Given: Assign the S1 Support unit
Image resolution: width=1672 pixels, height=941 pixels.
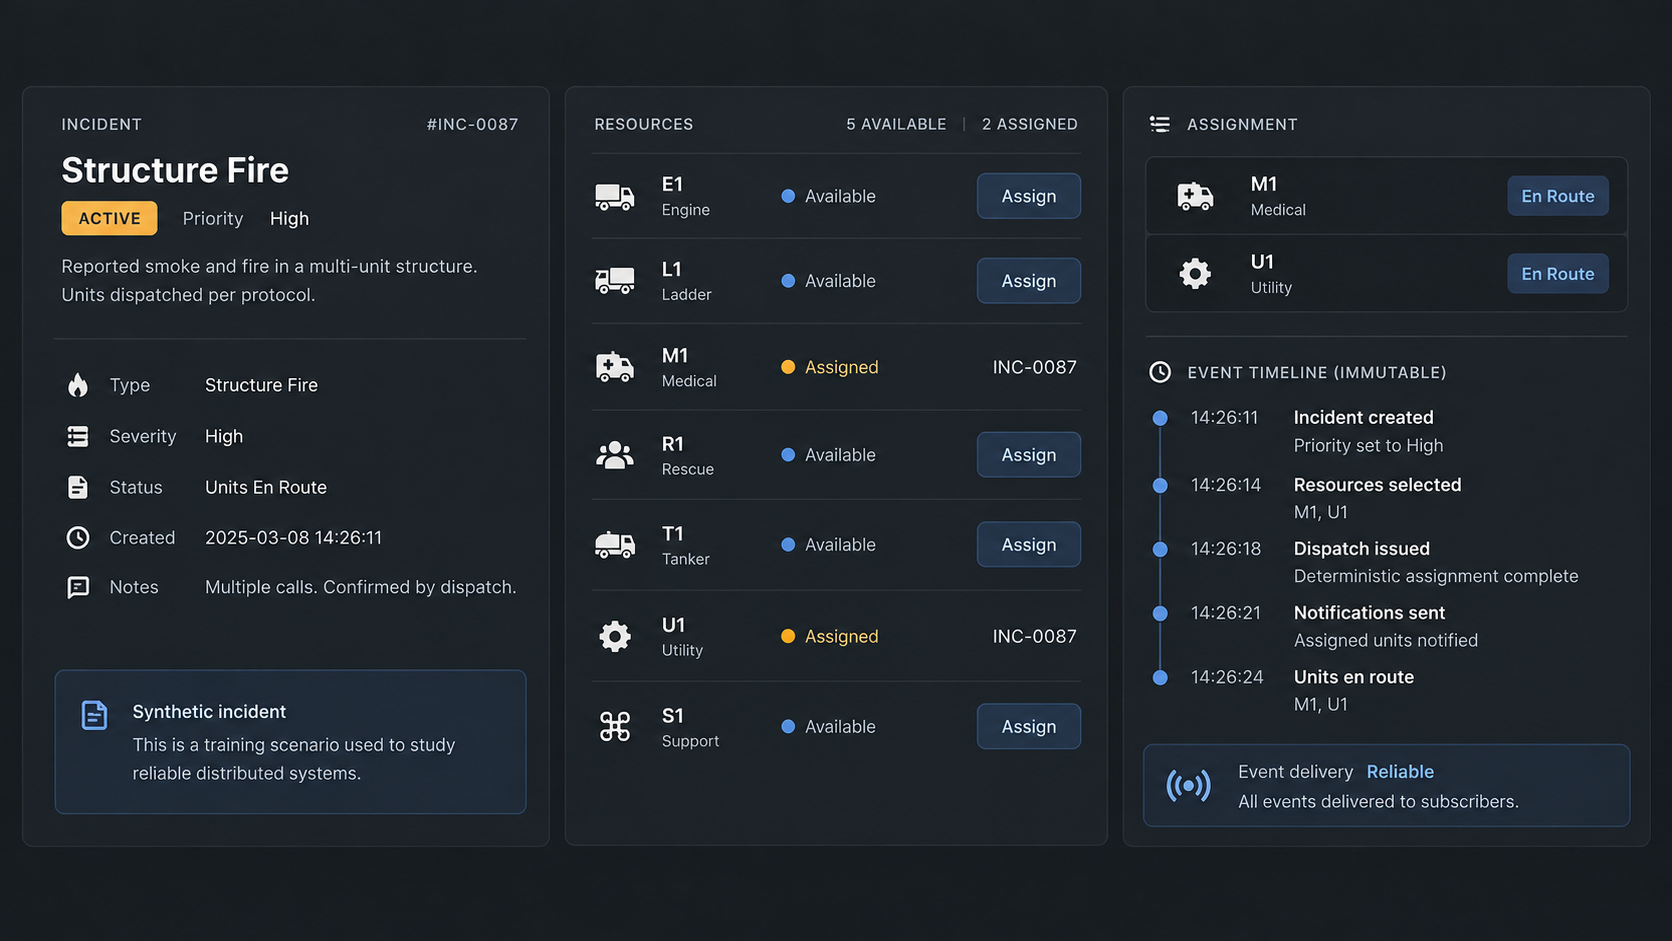Looking at the screenshot, I should (x=1029, y=727).
